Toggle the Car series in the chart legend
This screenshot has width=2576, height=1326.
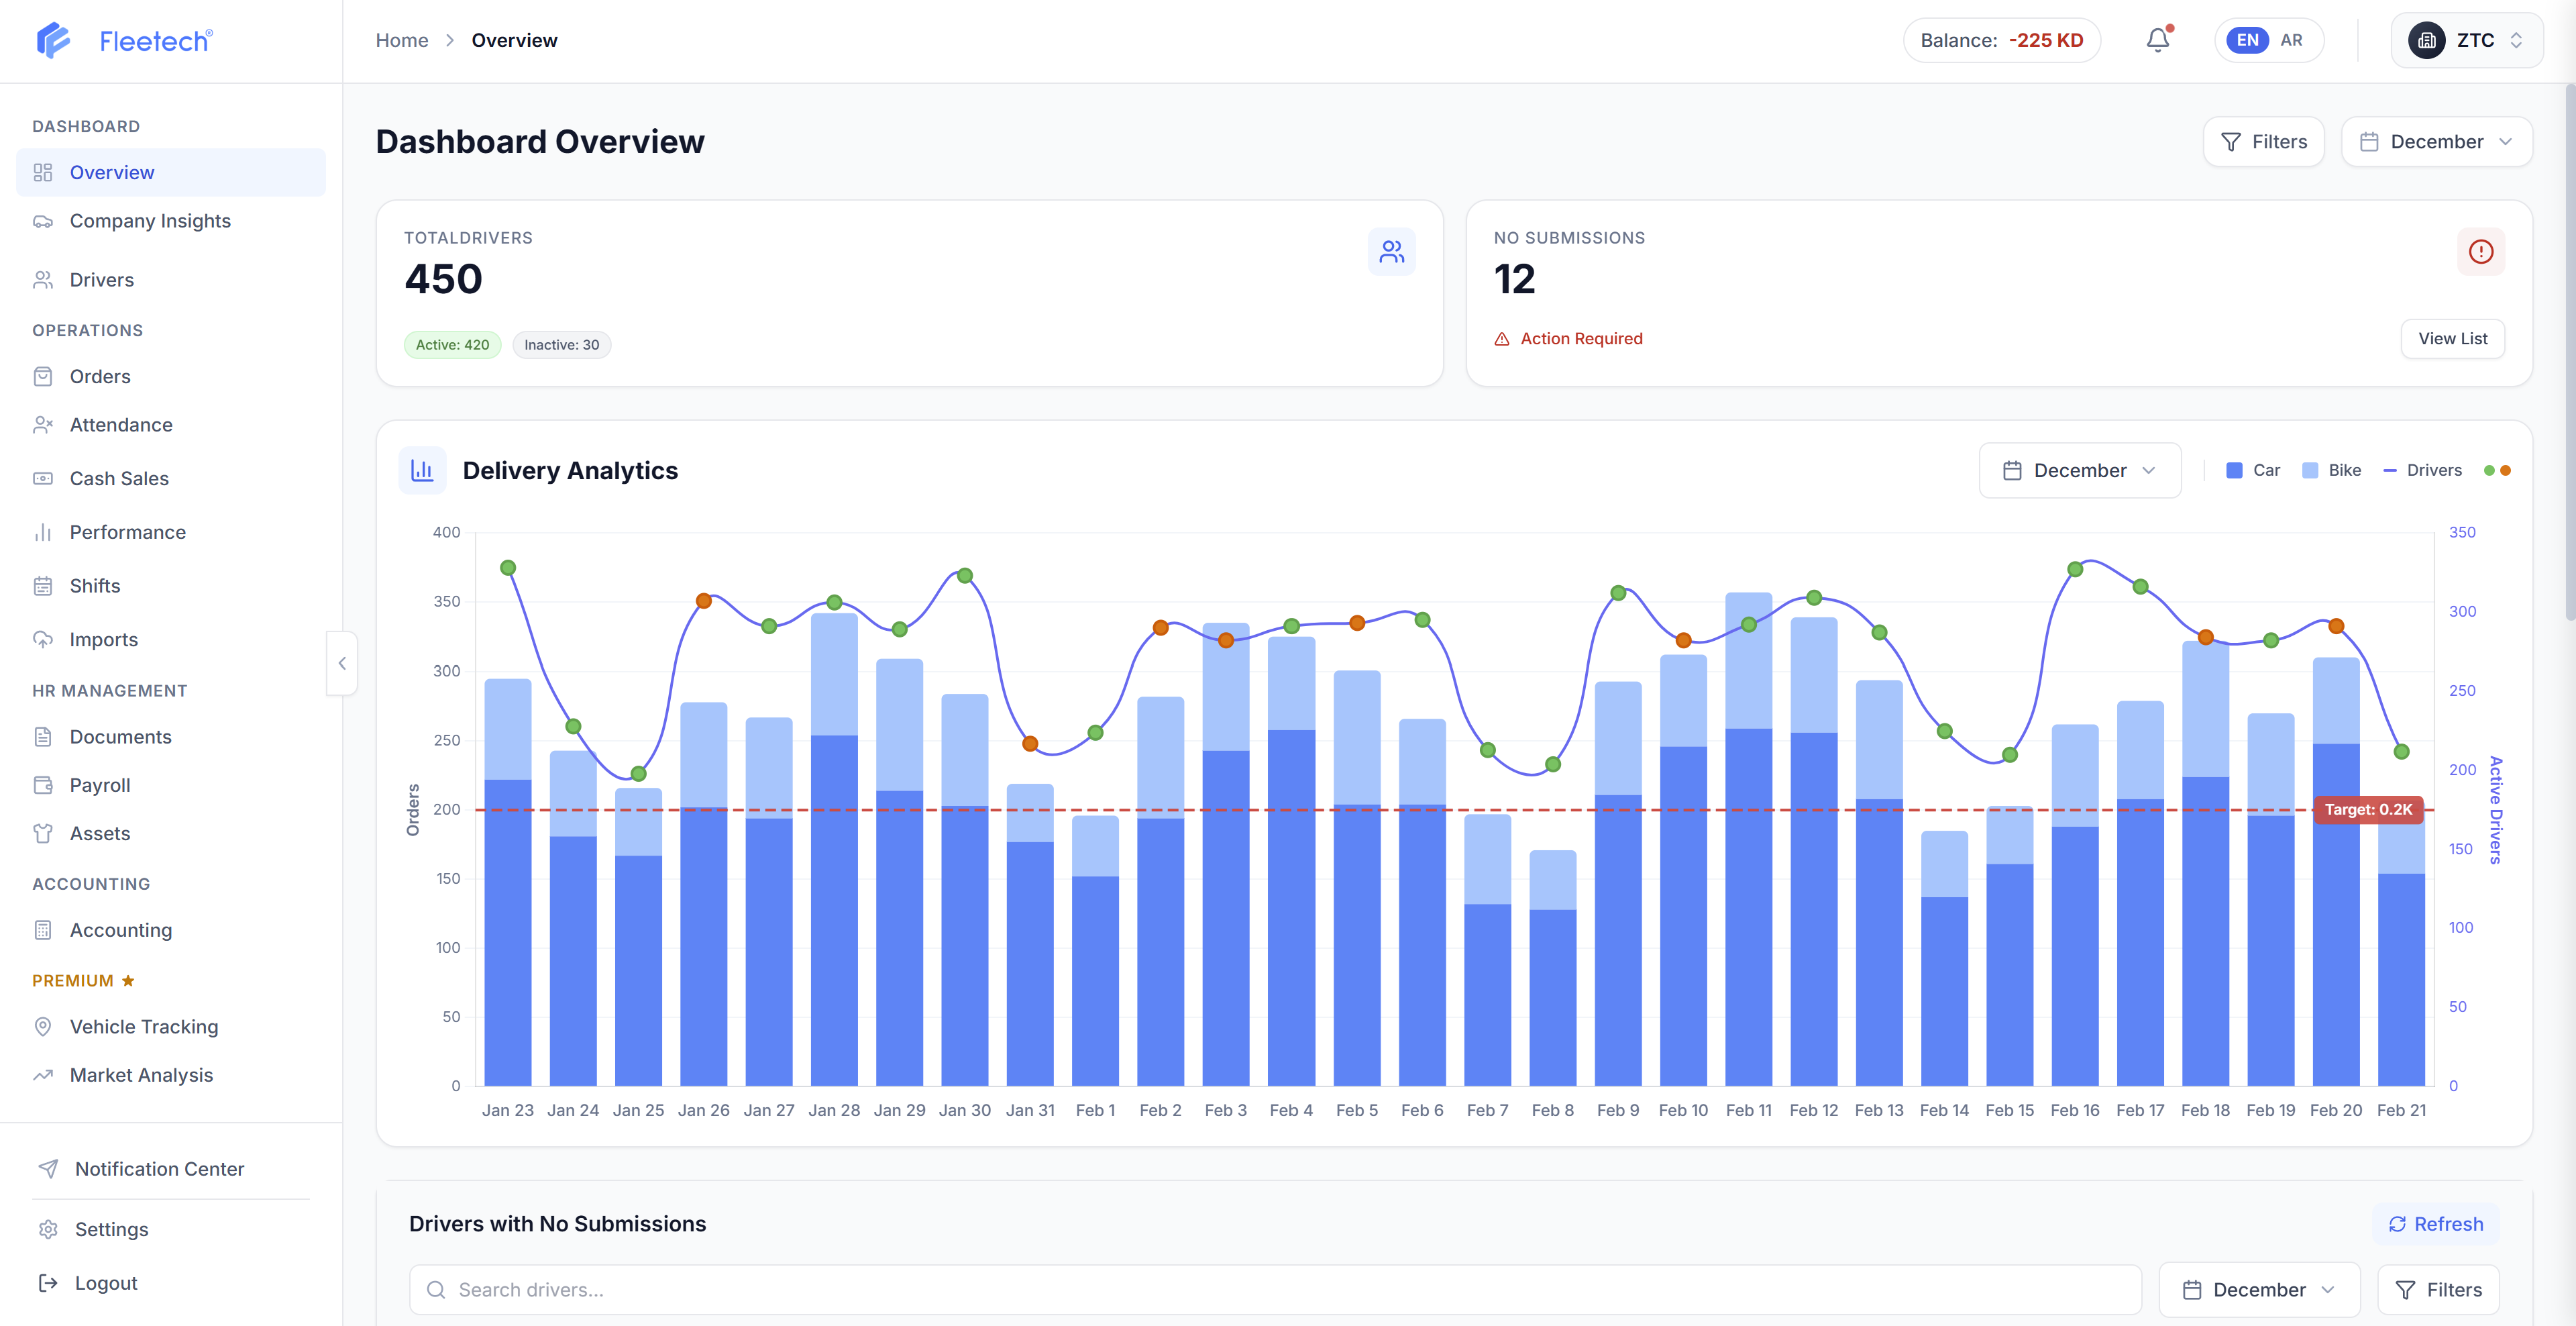pyautogui.click(x=2253, y=470)
